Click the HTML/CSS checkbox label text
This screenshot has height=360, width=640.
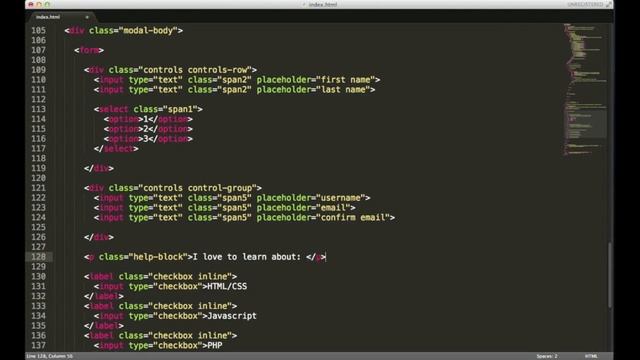tap(227, 287)
